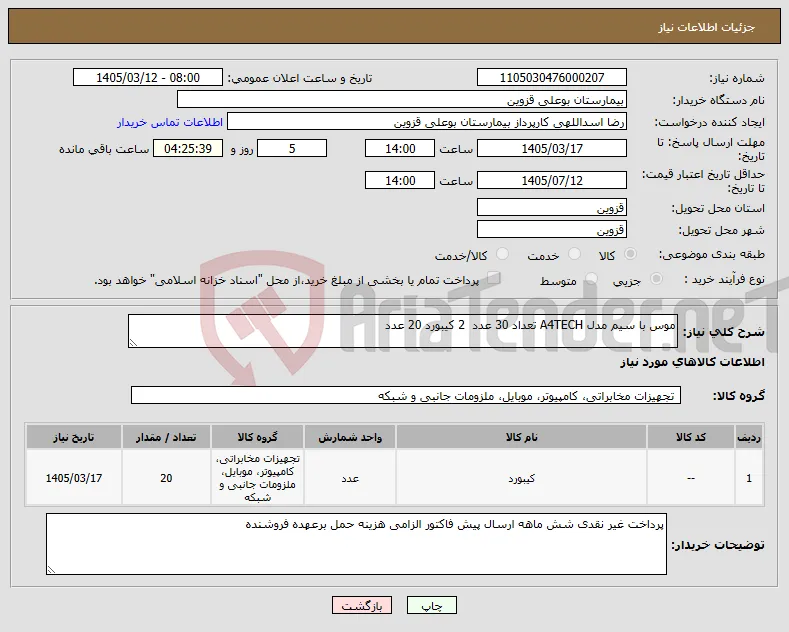Click the تعداد / مقدار column header
789x632 pixels.
pos(166,437)
